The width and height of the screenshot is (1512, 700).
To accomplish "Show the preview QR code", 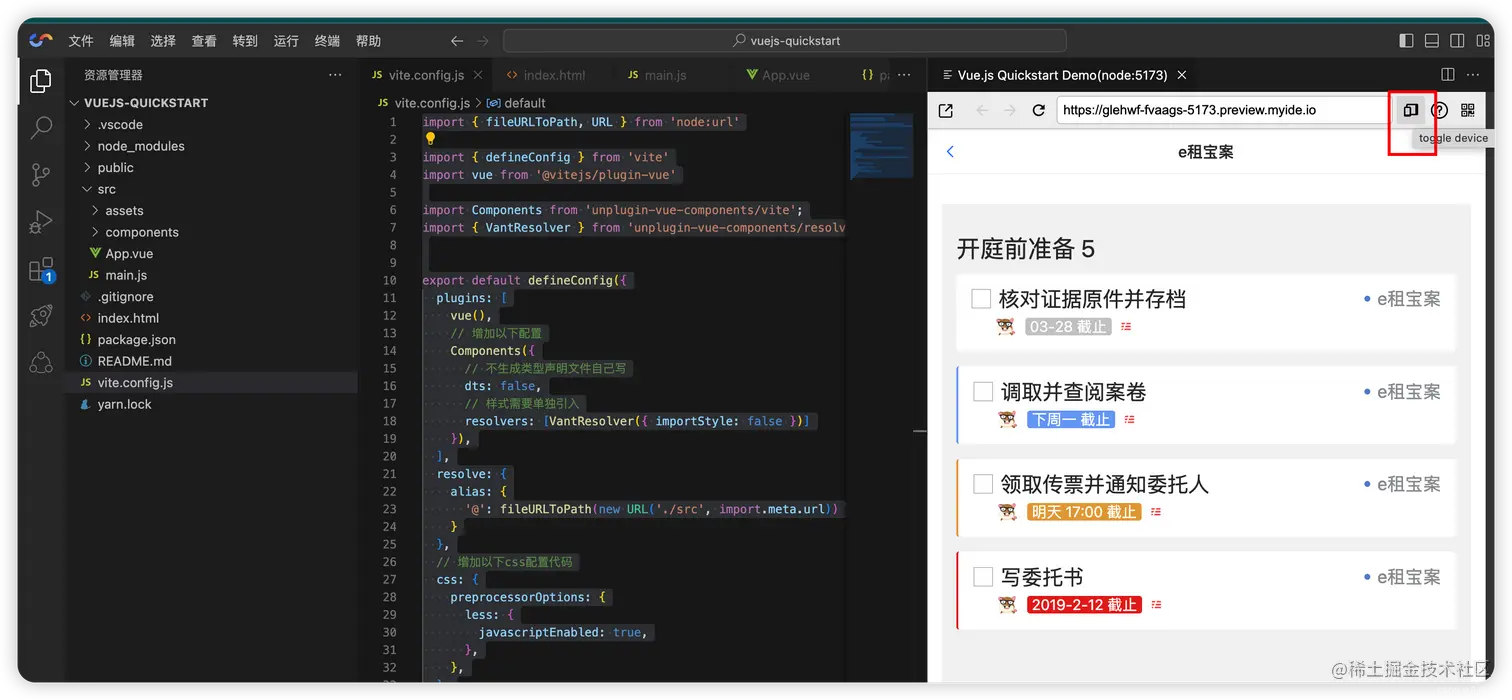I will tap(1467, 110).
